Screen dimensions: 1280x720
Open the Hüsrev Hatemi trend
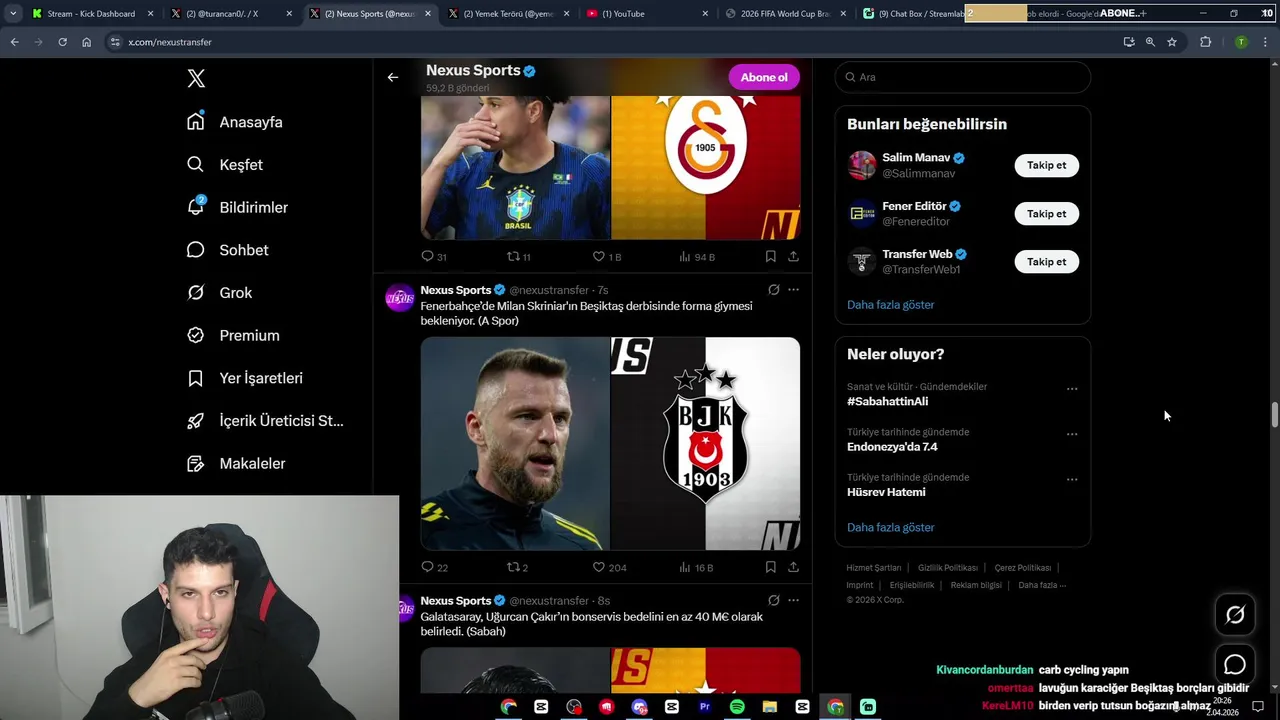(x=886, y=492)
